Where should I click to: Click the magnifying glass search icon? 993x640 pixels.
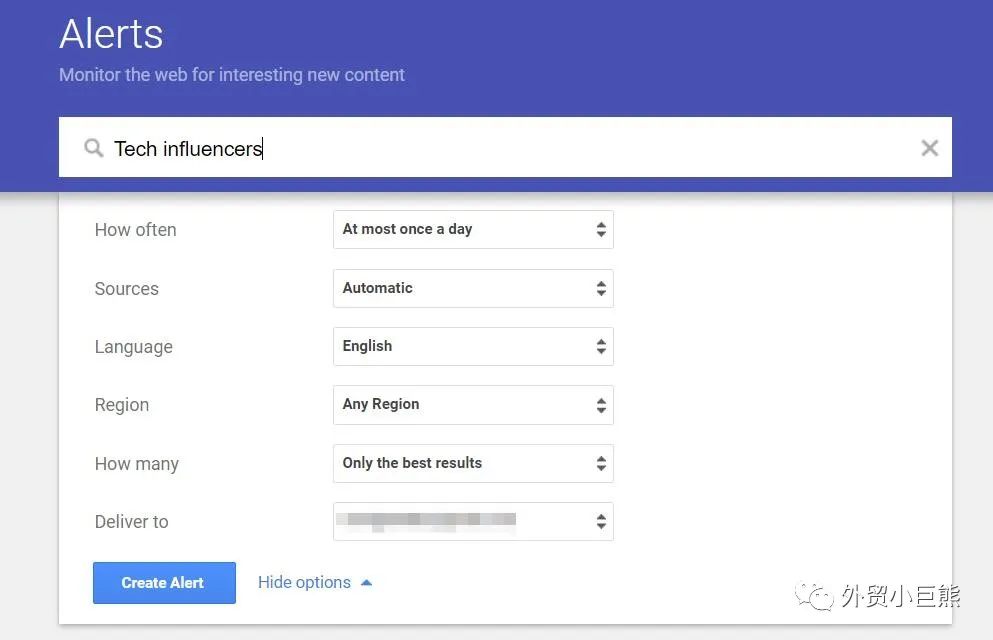click(x=94, y=148)
